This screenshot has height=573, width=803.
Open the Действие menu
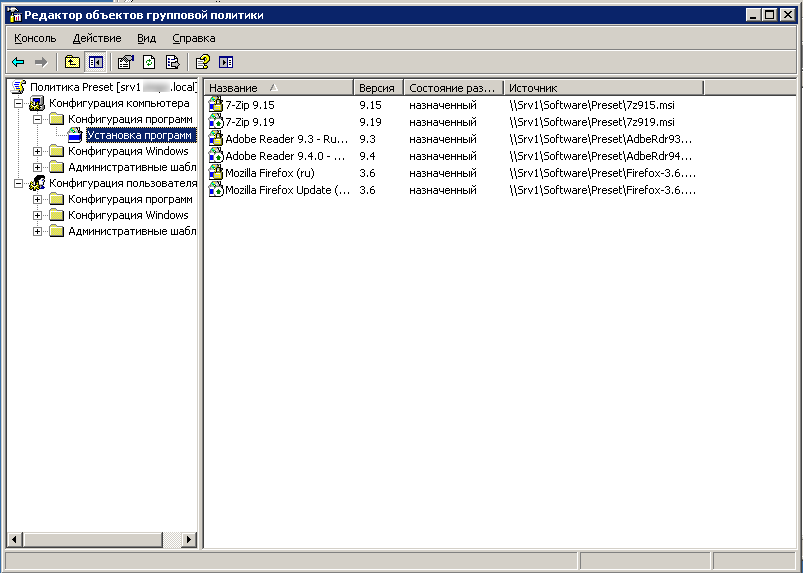pyautogui.click(x=96, y=38)
